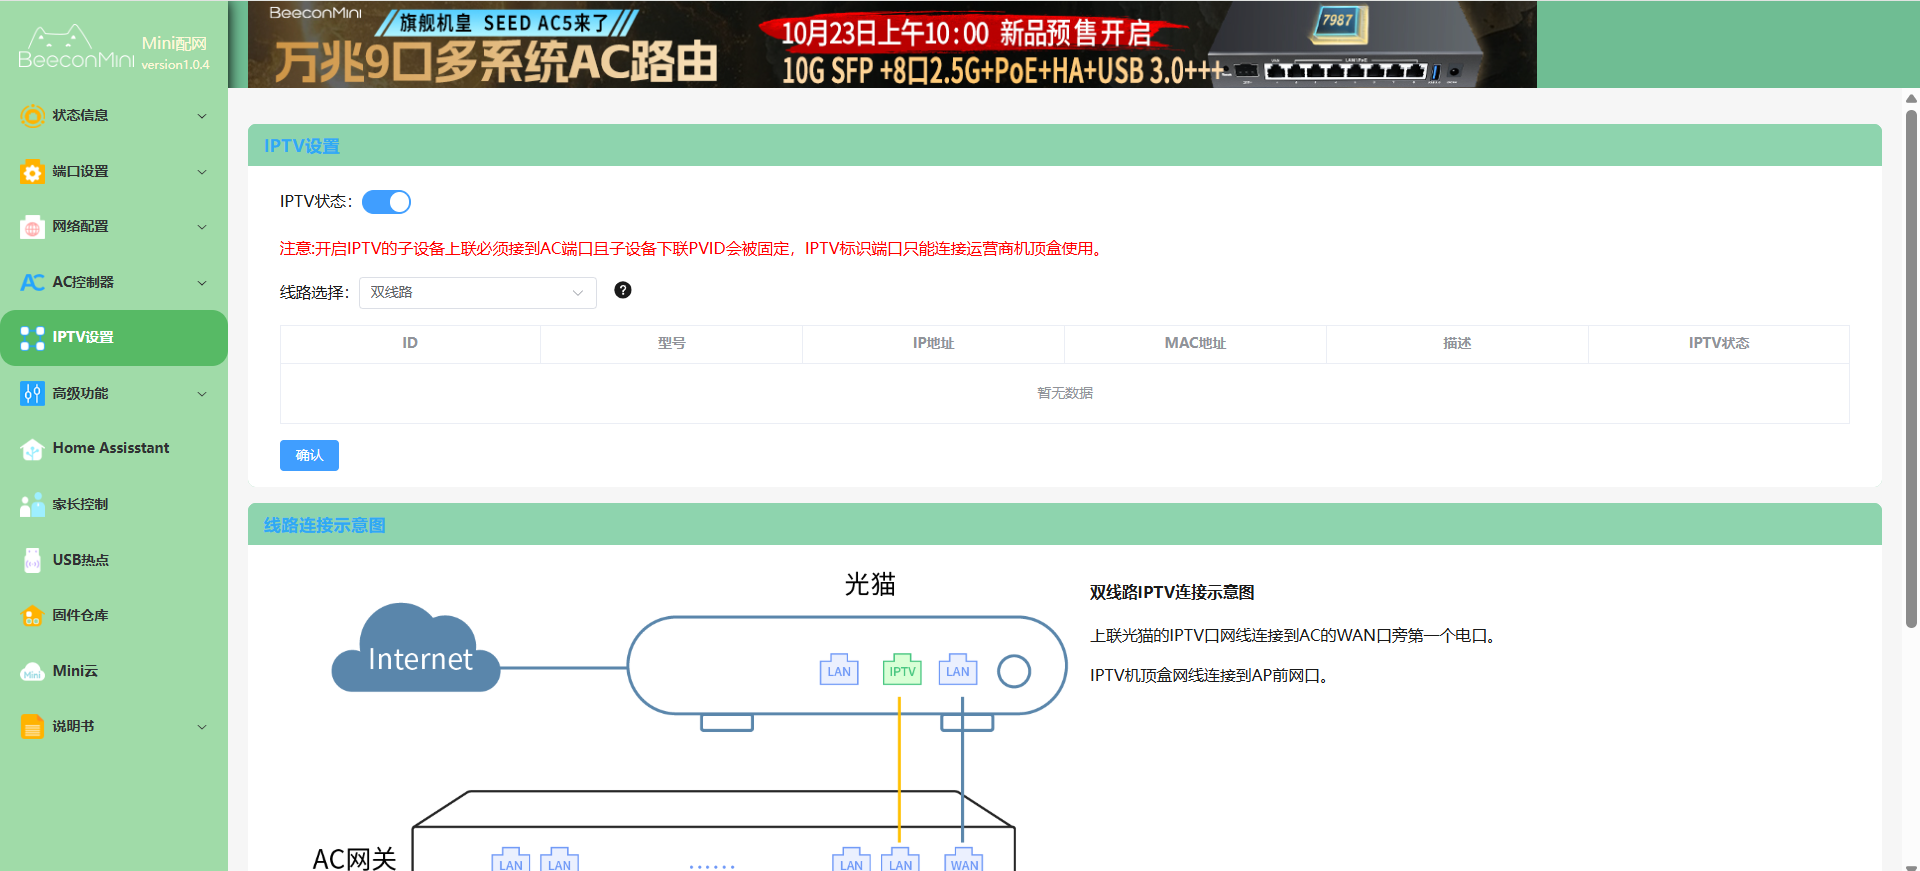Click the 网络配置 globe icon
This screenshot has width=1920, height=871.
click(32, 227)
